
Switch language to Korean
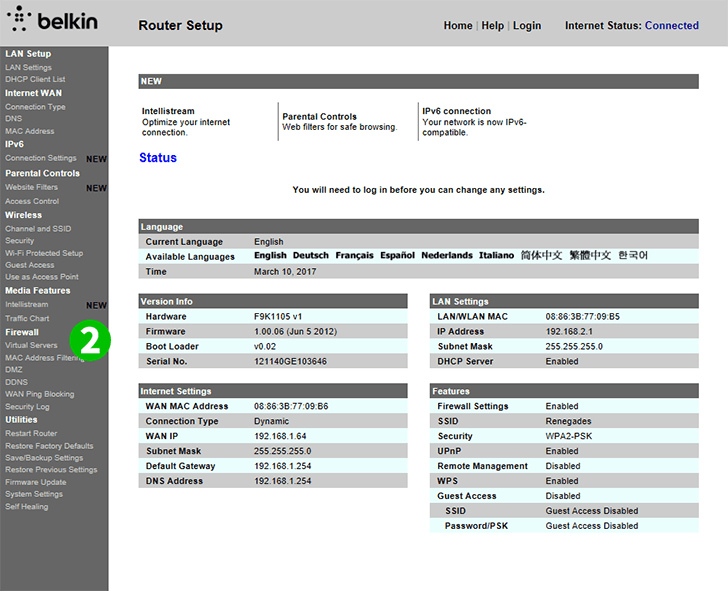click(633, 255)
